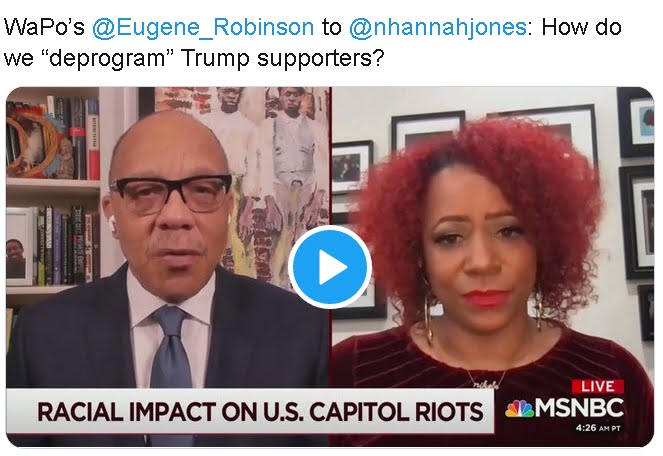This screenshot has width=663, height=456.
Task: Click the man's white earbud
Action: pos(112,223)
